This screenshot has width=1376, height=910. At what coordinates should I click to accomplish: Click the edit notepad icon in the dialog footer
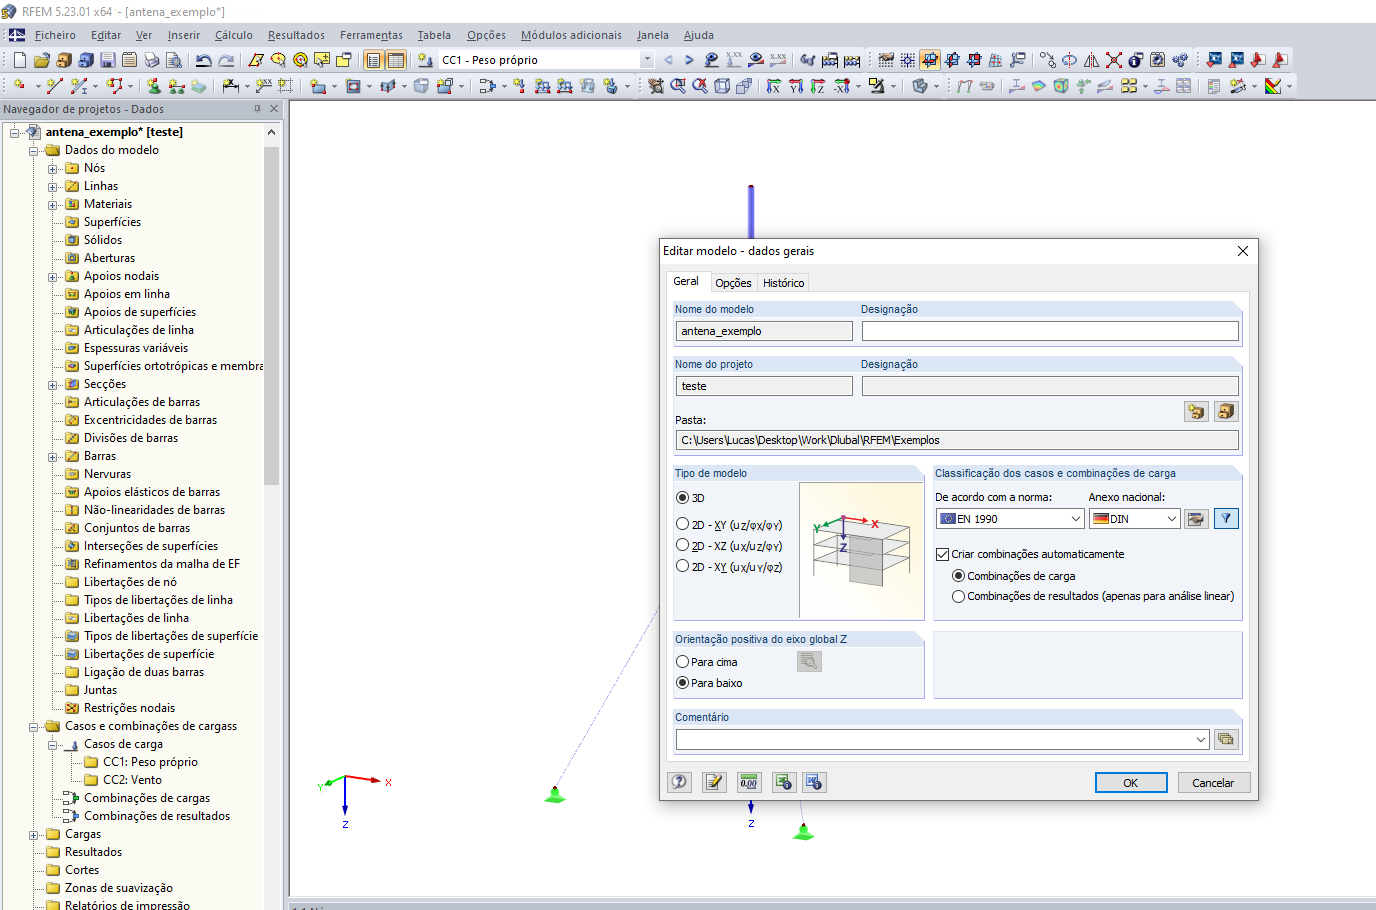(x=714, y=782)
